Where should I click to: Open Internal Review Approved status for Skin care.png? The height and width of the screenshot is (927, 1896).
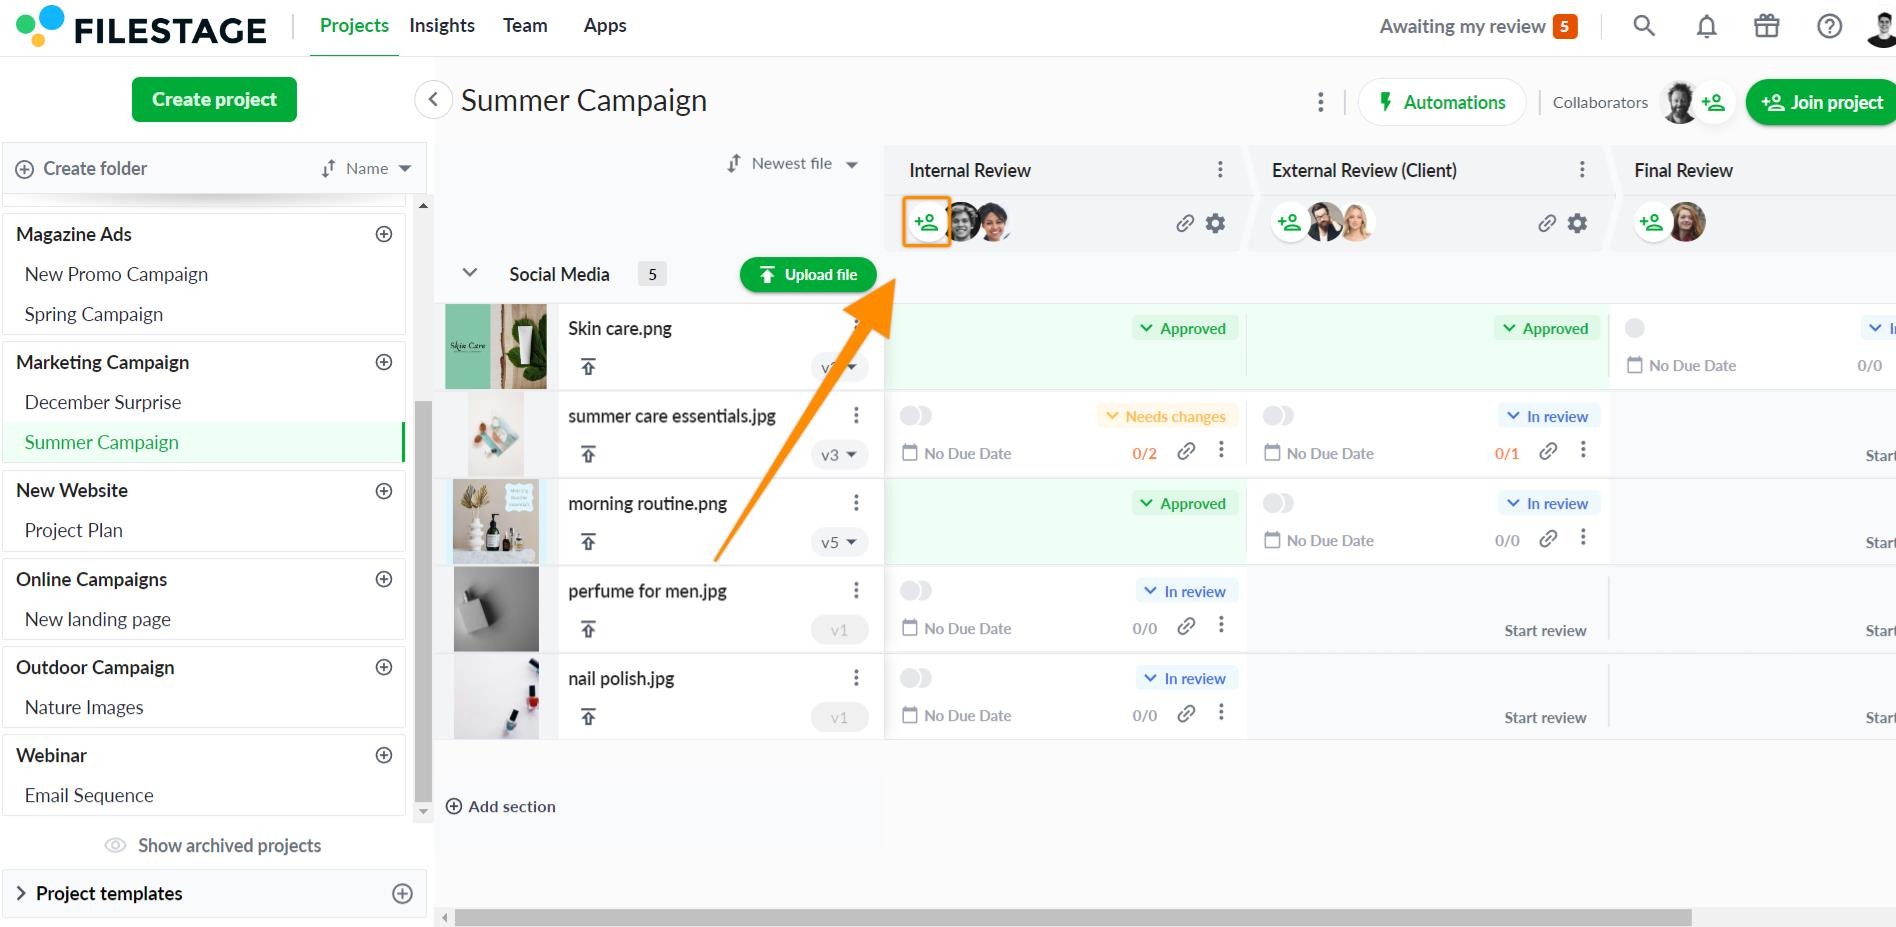1184,328
